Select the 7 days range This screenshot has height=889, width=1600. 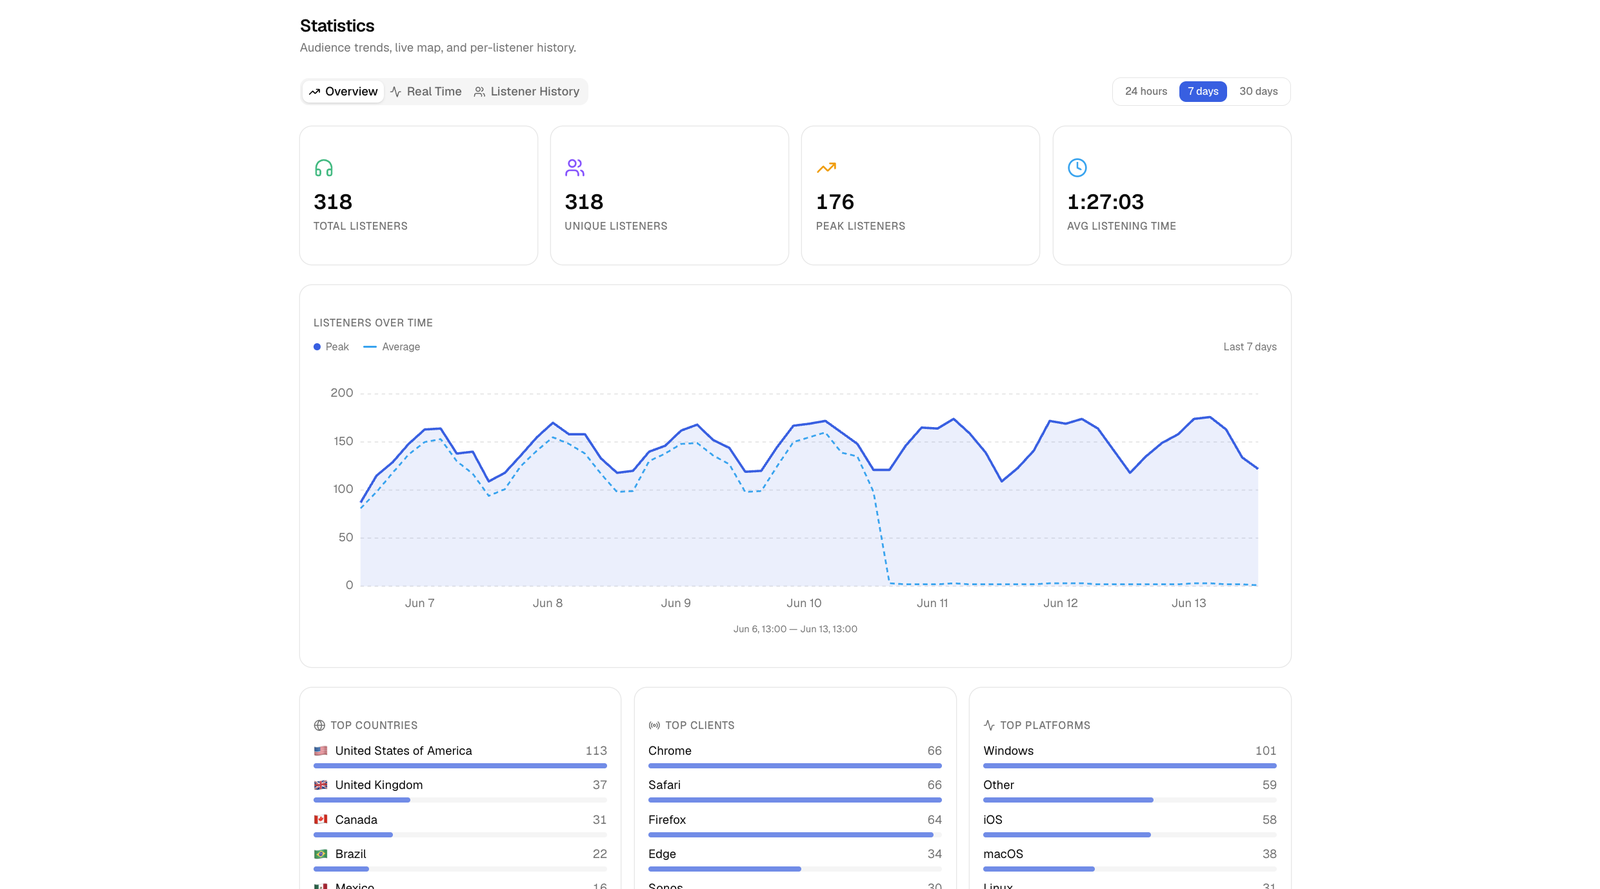click(1203, 92)
